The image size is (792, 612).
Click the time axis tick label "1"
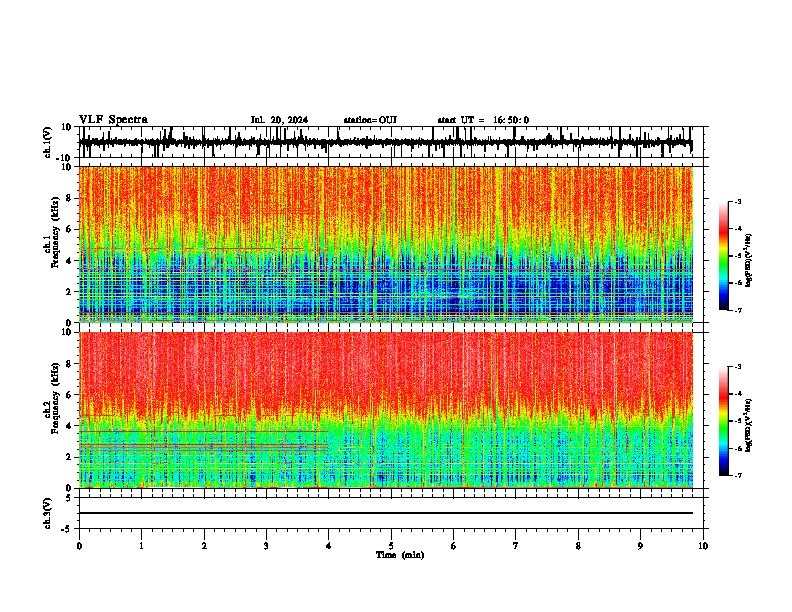[141, 546]
